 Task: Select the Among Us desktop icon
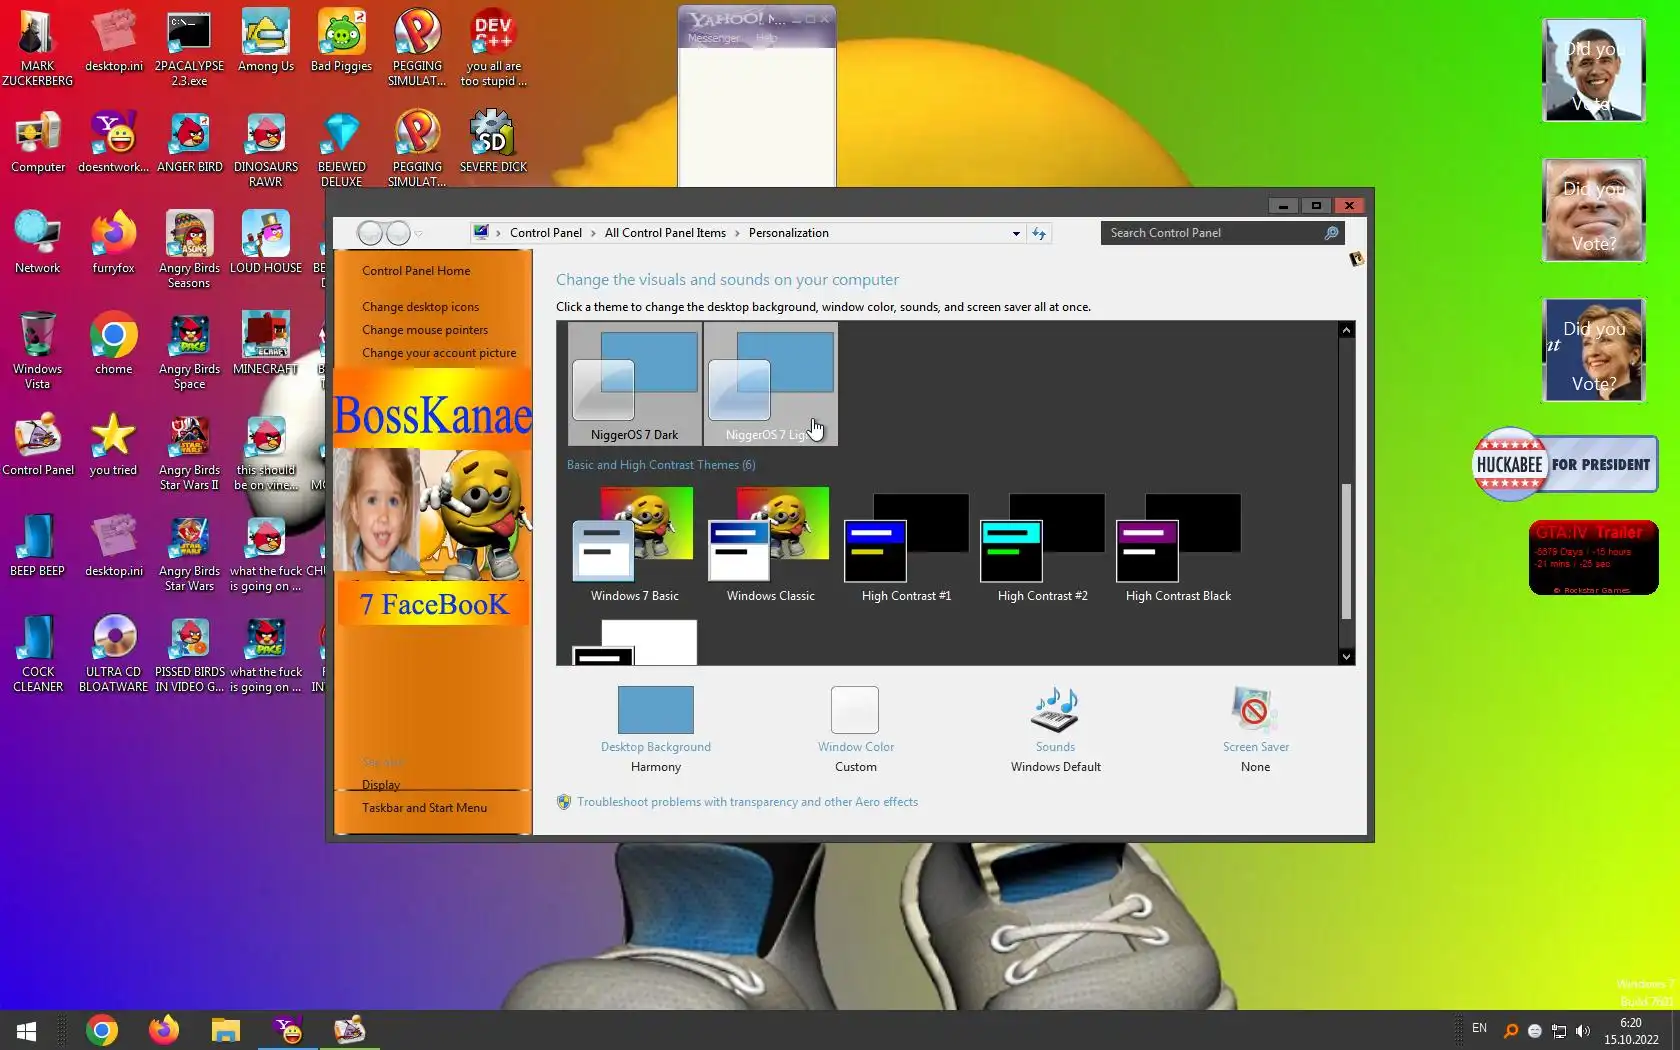tap(266, 41)
